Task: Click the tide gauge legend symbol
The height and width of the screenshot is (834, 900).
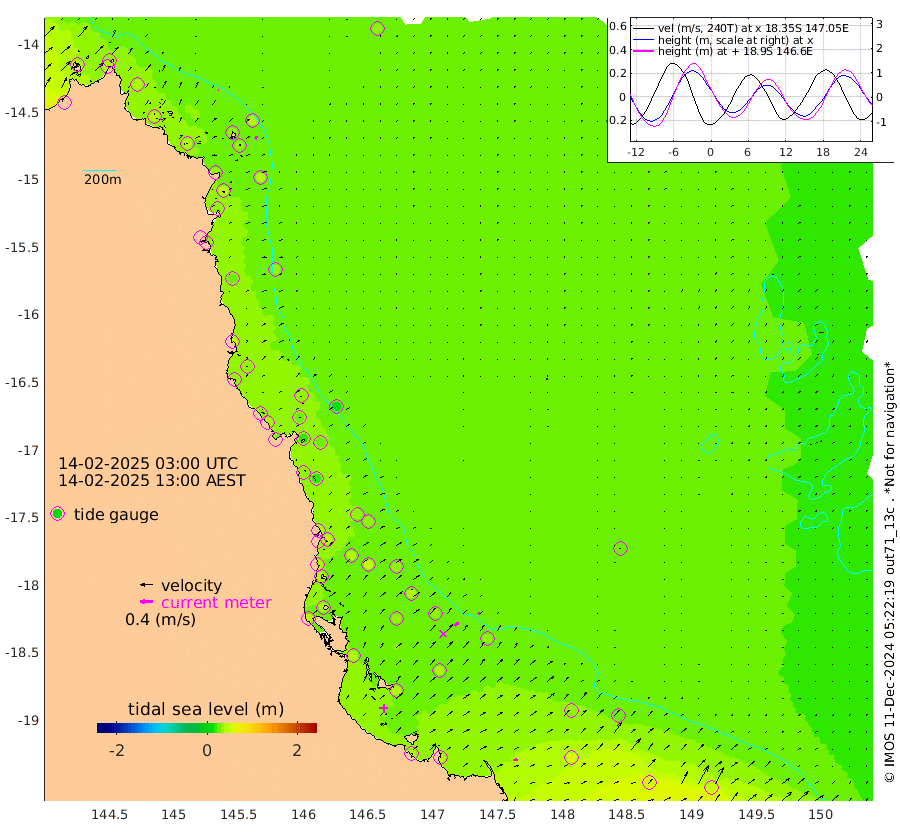Action: click(x=57, y=514)
